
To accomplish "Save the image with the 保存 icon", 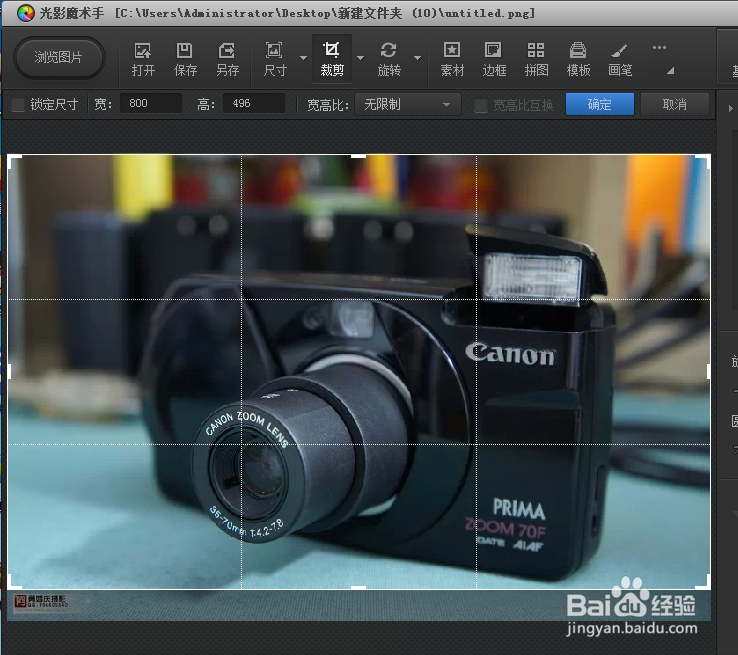I will [x=185, y=59].
